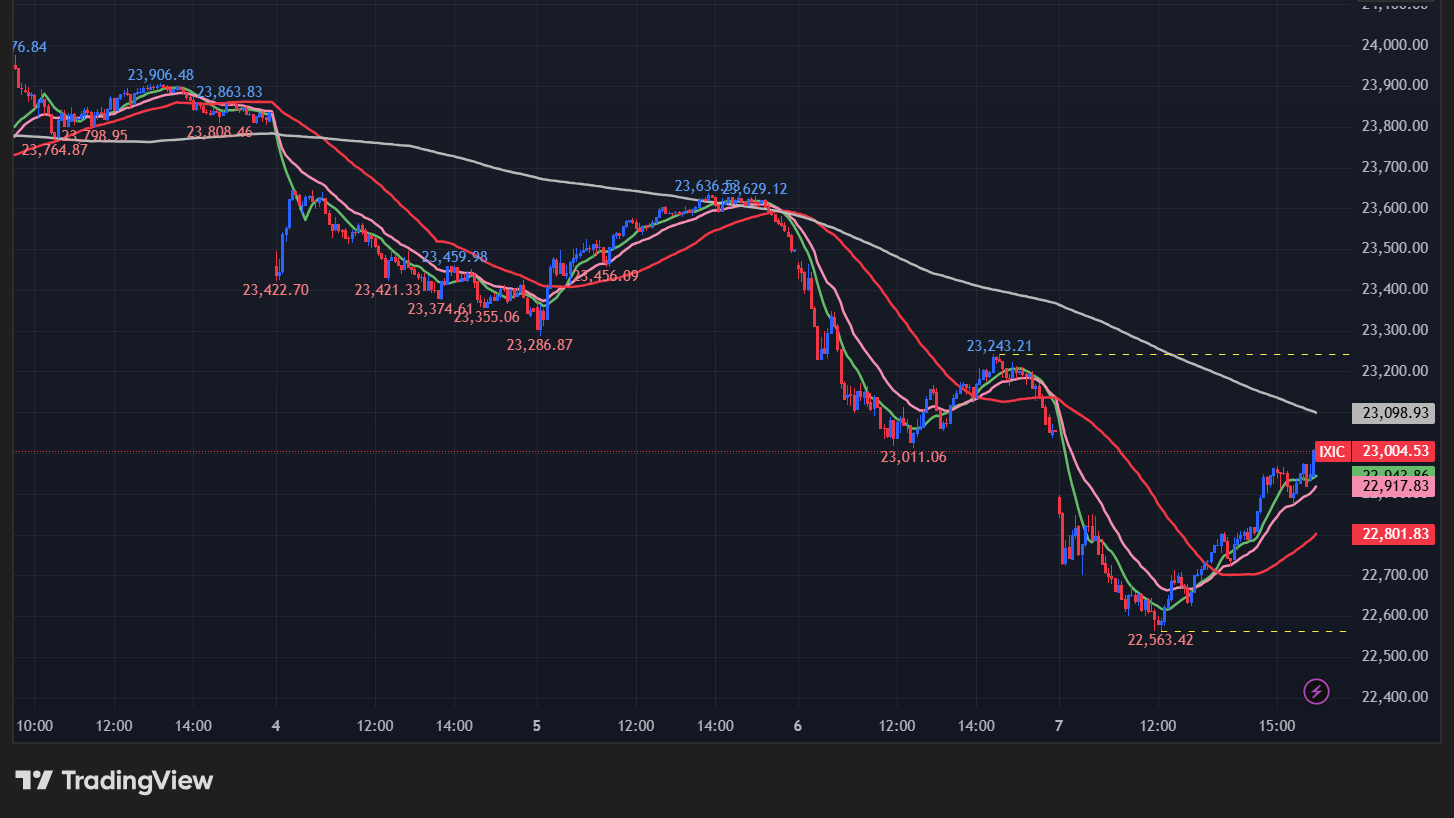Click the red IXIC symbol label
The width and height of the screenshot is (1454, 818).
click(x=1331, y=451)
